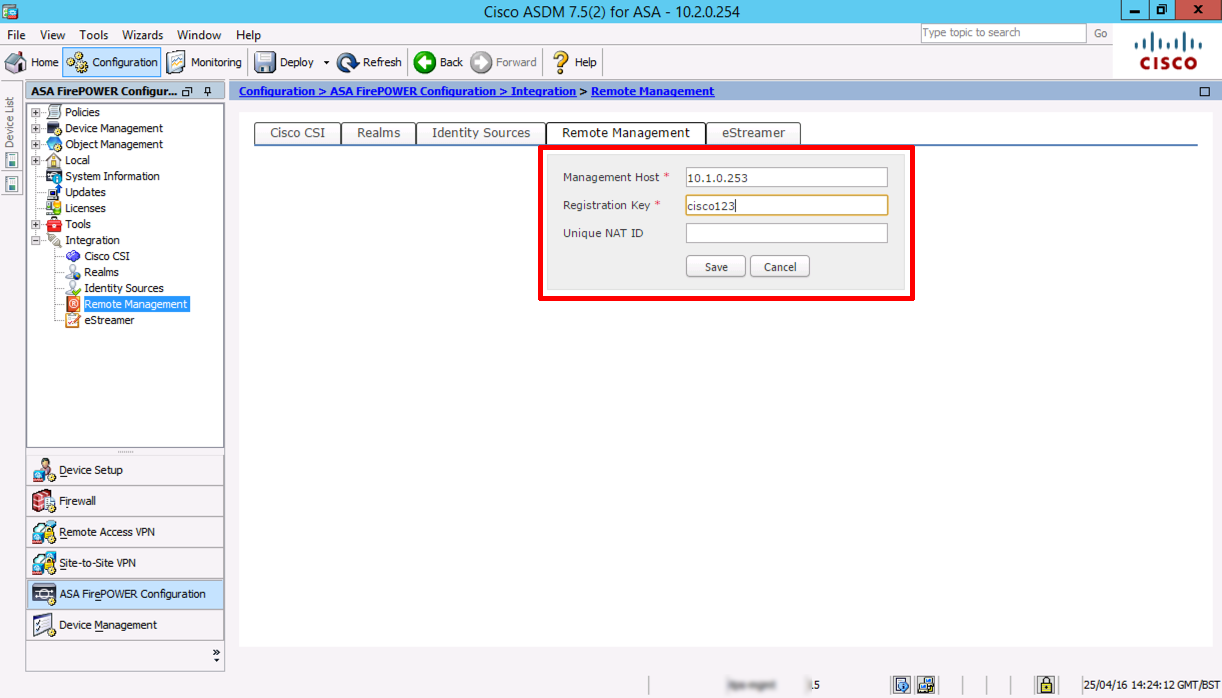
Task: Expand the Policies tree node
Action: click(36, 112)
